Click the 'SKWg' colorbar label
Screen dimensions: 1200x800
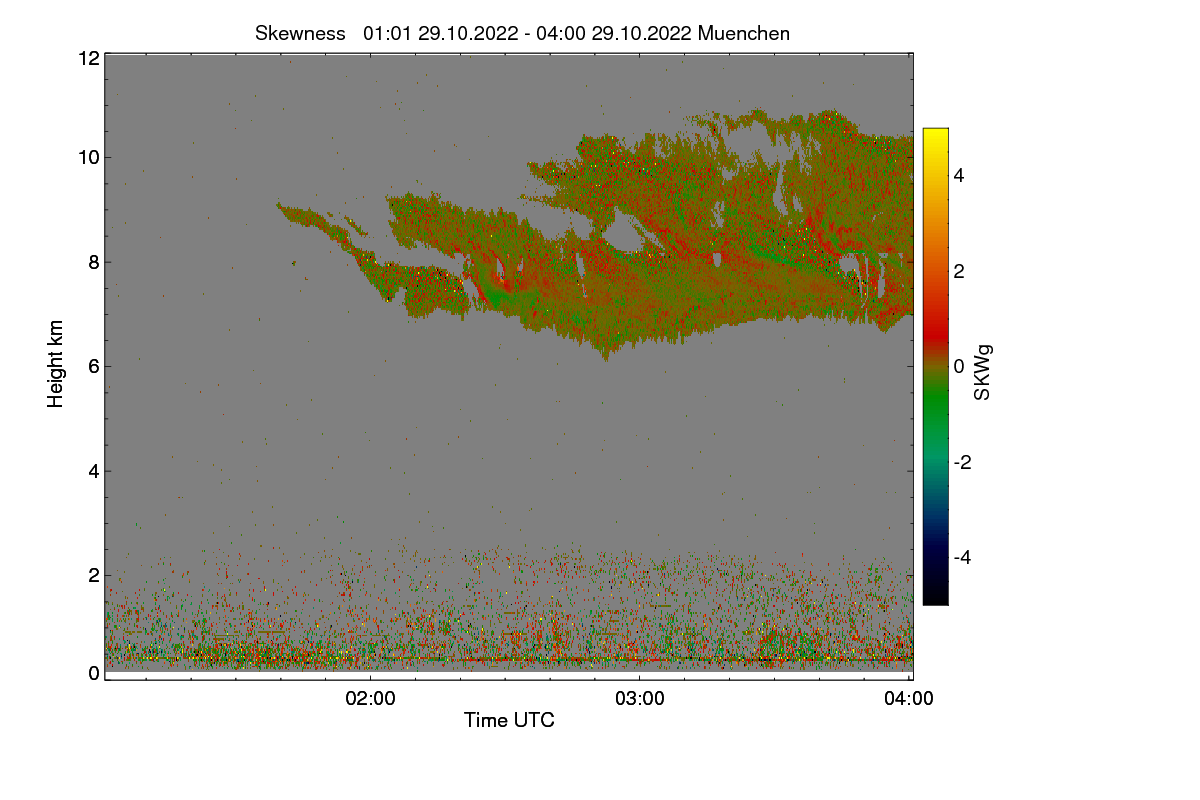(x=983, y=373)
